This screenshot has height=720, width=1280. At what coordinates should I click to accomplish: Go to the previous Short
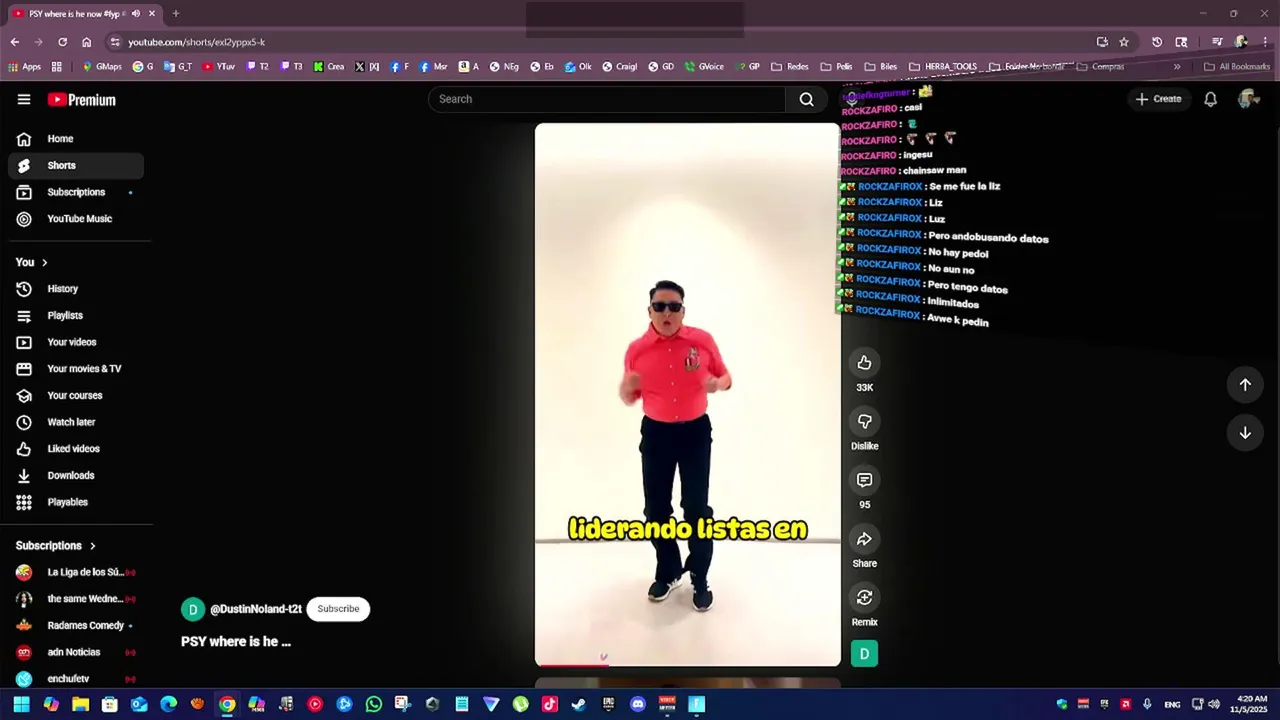click(1245, 385)
